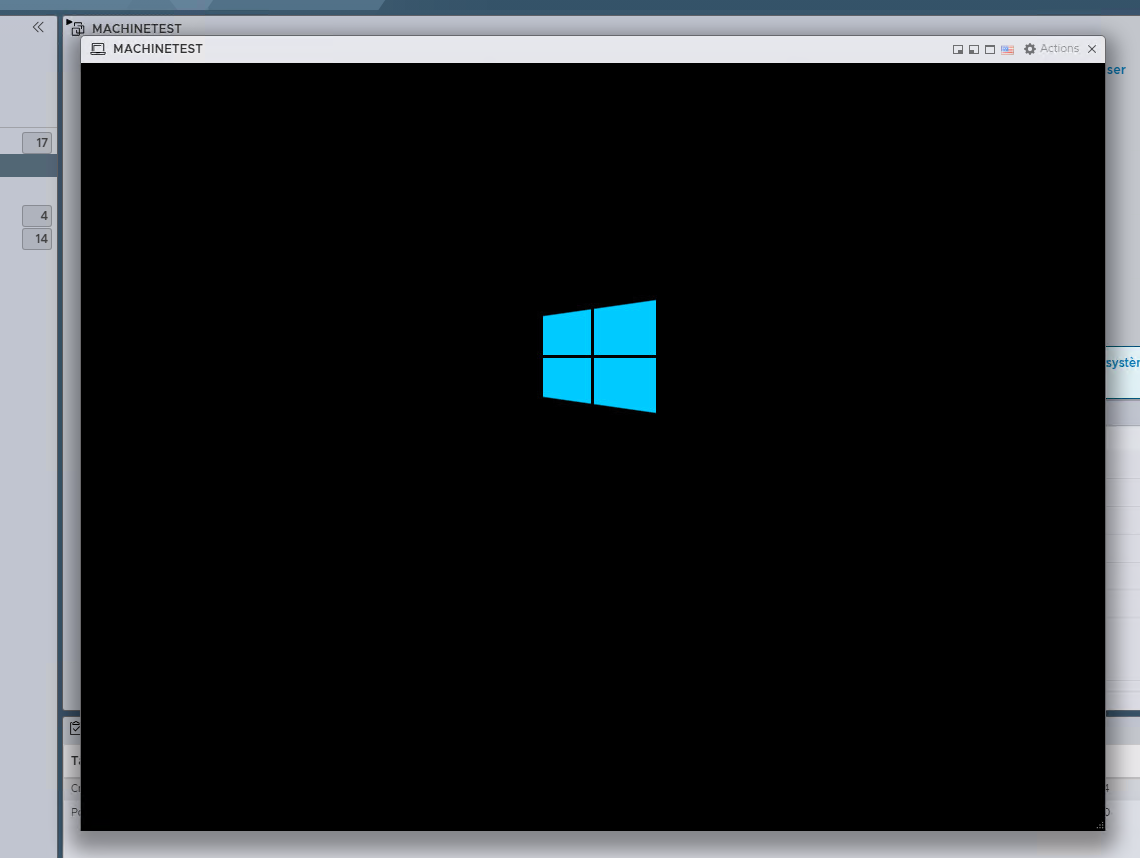Image resolution: width=1140 pixels, height=858 pixels.
Task: Click the laptop icon in console title
Action: 98,49
